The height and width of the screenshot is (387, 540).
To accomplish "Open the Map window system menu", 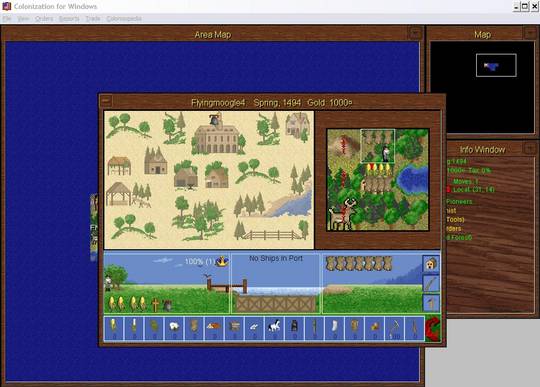I will pos(530,33).
